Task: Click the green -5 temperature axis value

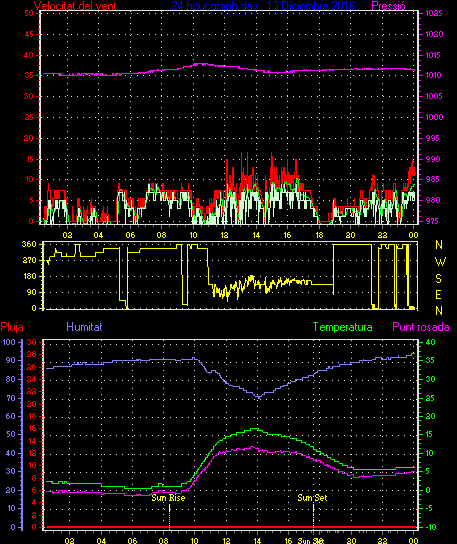Action: [x=430, y=508]
